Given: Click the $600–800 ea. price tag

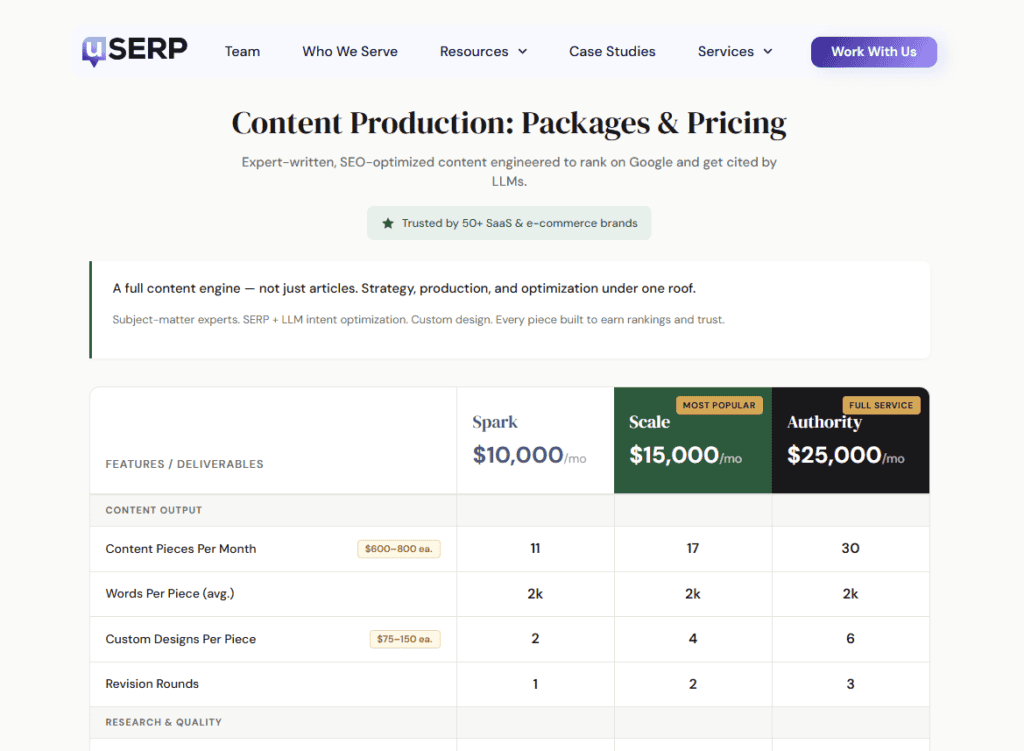Looking at the screenshot, I should 398,549.
